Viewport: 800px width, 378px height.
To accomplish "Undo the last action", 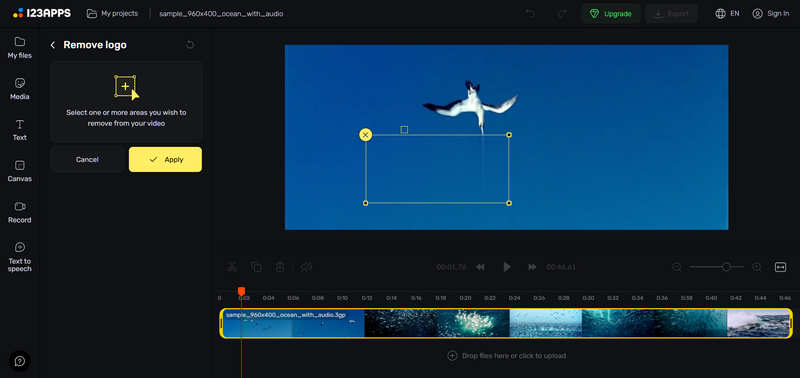I will pos(531,14).
